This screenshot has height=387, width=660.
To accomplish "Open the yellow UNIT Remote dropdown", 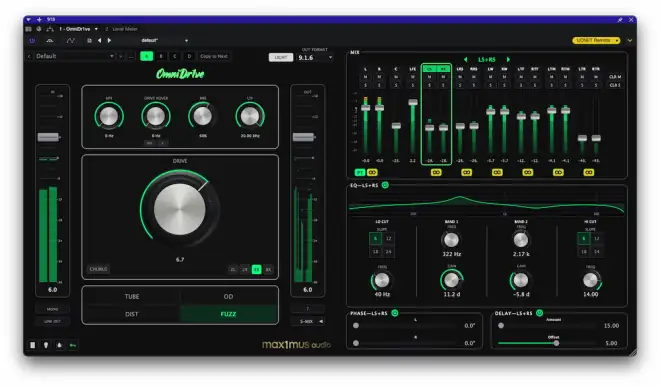I will point(596,40).
